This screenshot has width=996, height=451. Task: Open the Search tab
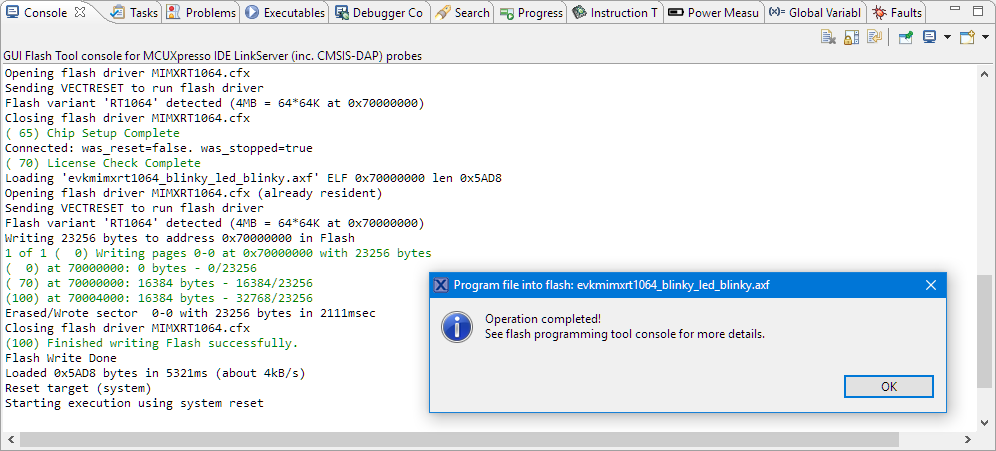463,13
